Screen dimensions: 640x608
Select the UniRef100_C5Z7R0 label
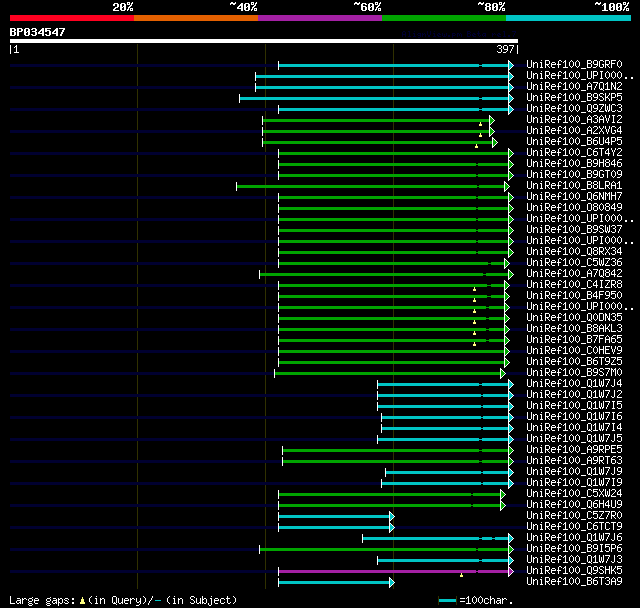(574, 516)
